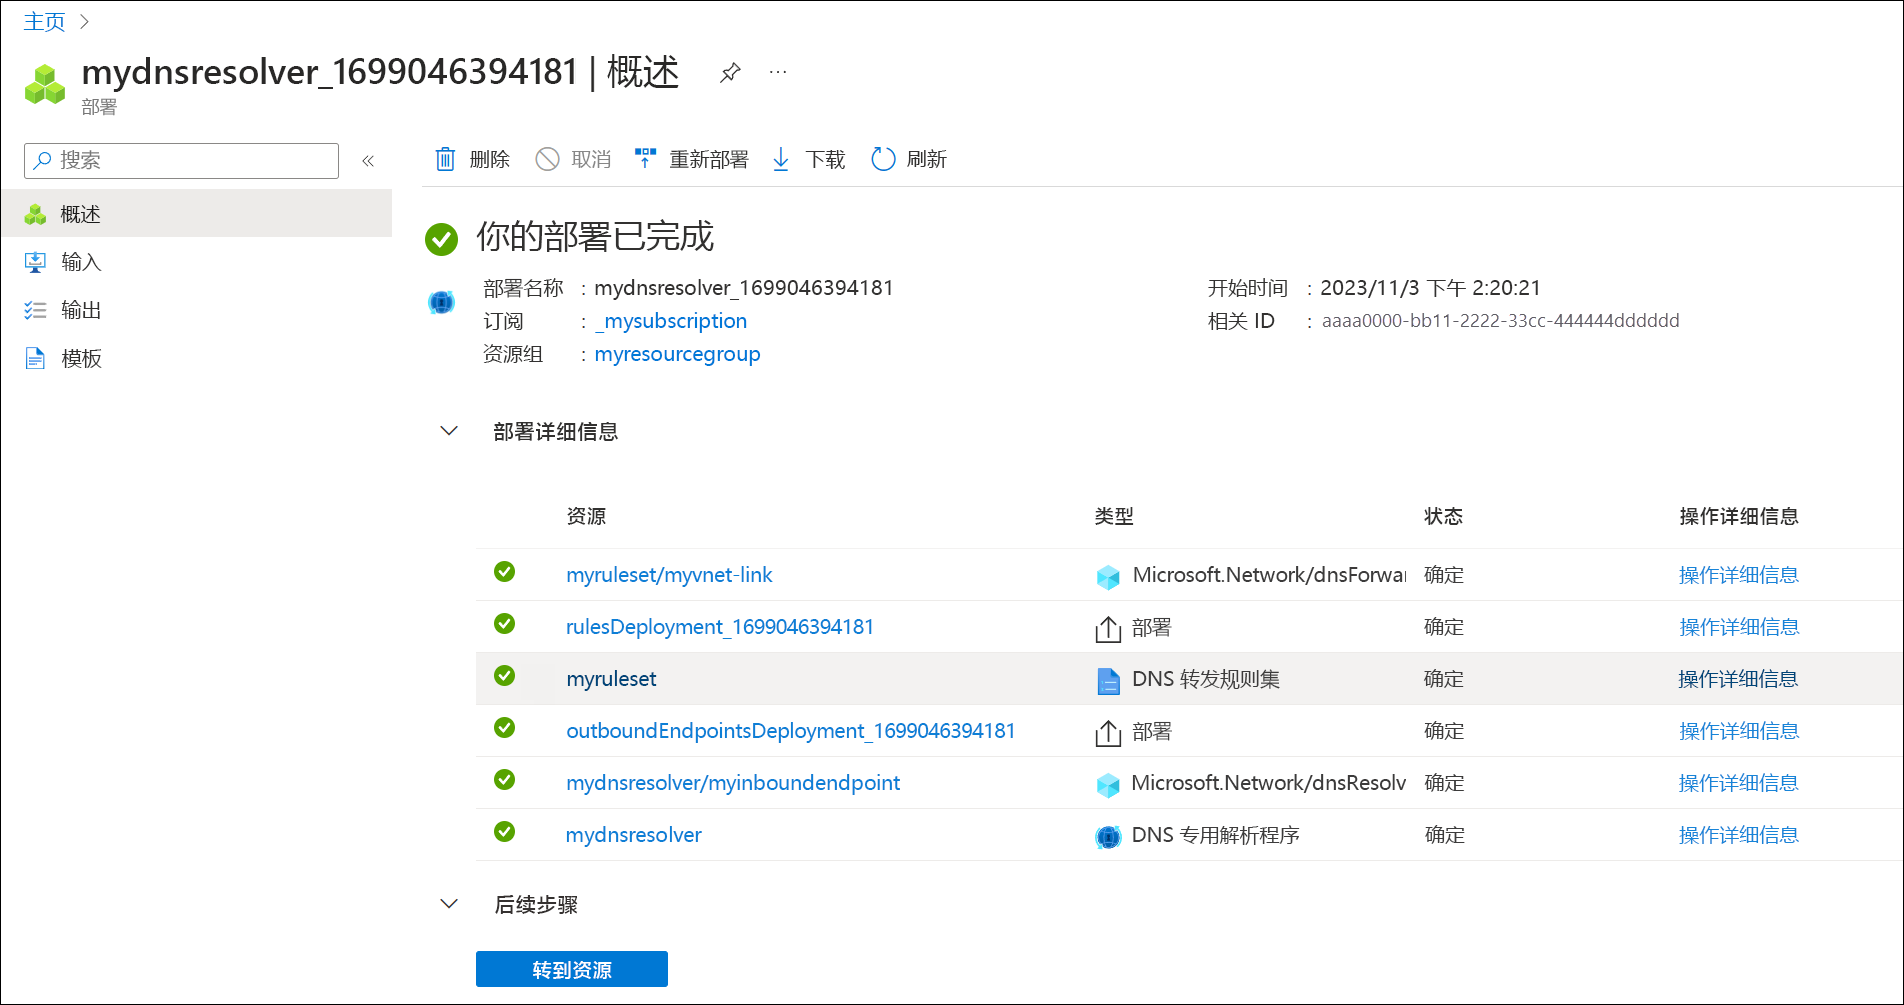Screen dimensions: 1904x1005
Task: Open the mydnsresolver/myinboundendpoint resource link
Action: (x=732, y=783)
